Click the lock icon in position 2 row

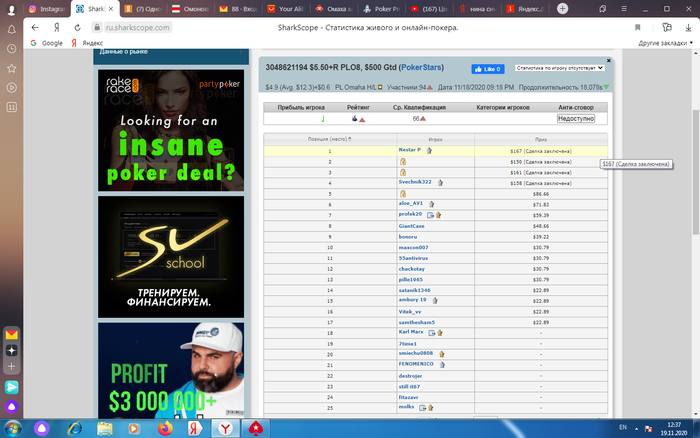(x=403, y=162)
